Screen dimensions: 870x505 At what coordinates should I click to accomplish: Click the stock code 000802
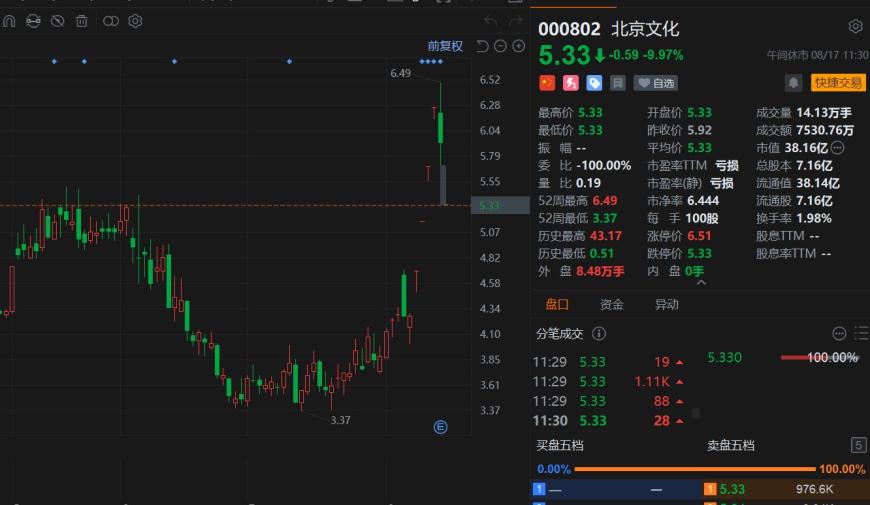pos(569,29)
